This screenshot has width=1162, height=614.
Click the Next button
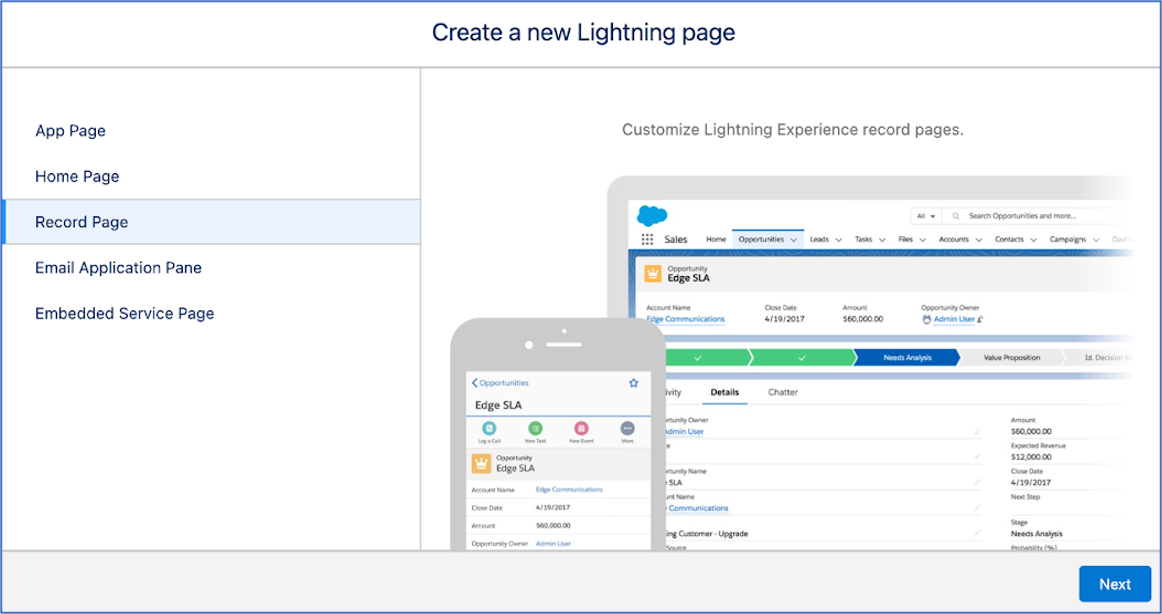point(1115,584)
